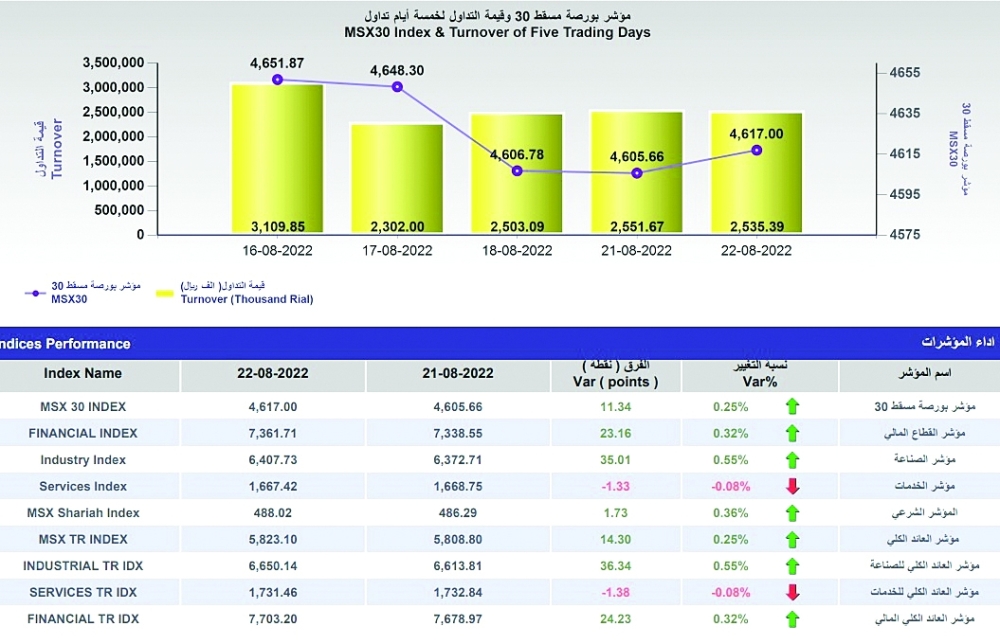Click the green arrow in INDUSTRIAL TR IDX row

[x=792, y=566]
